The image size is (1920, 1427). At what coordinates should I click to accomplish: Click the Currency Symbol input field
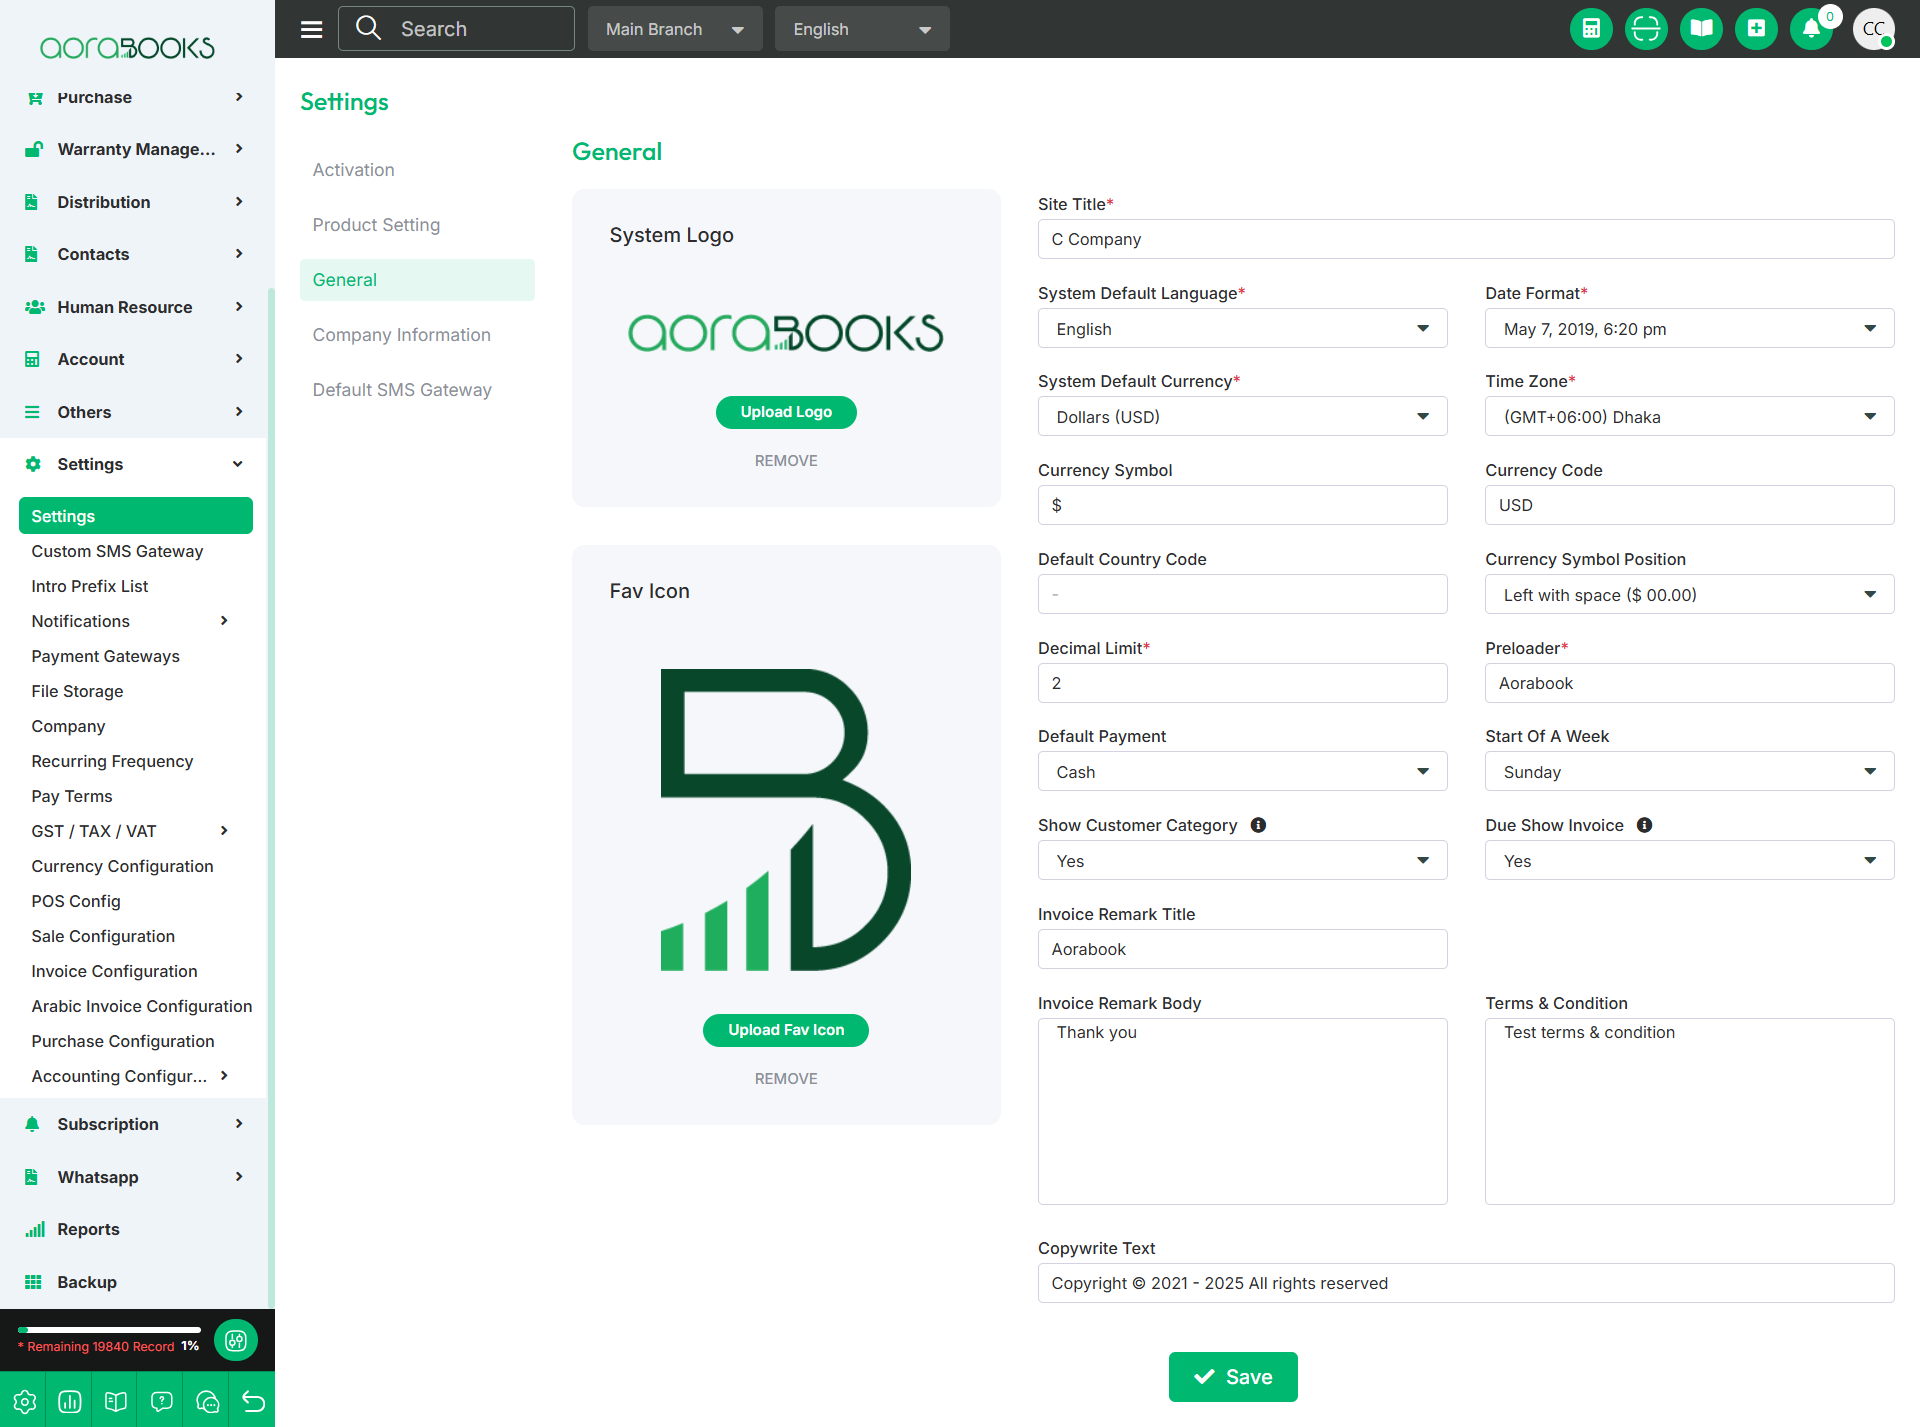point(1242,505)
